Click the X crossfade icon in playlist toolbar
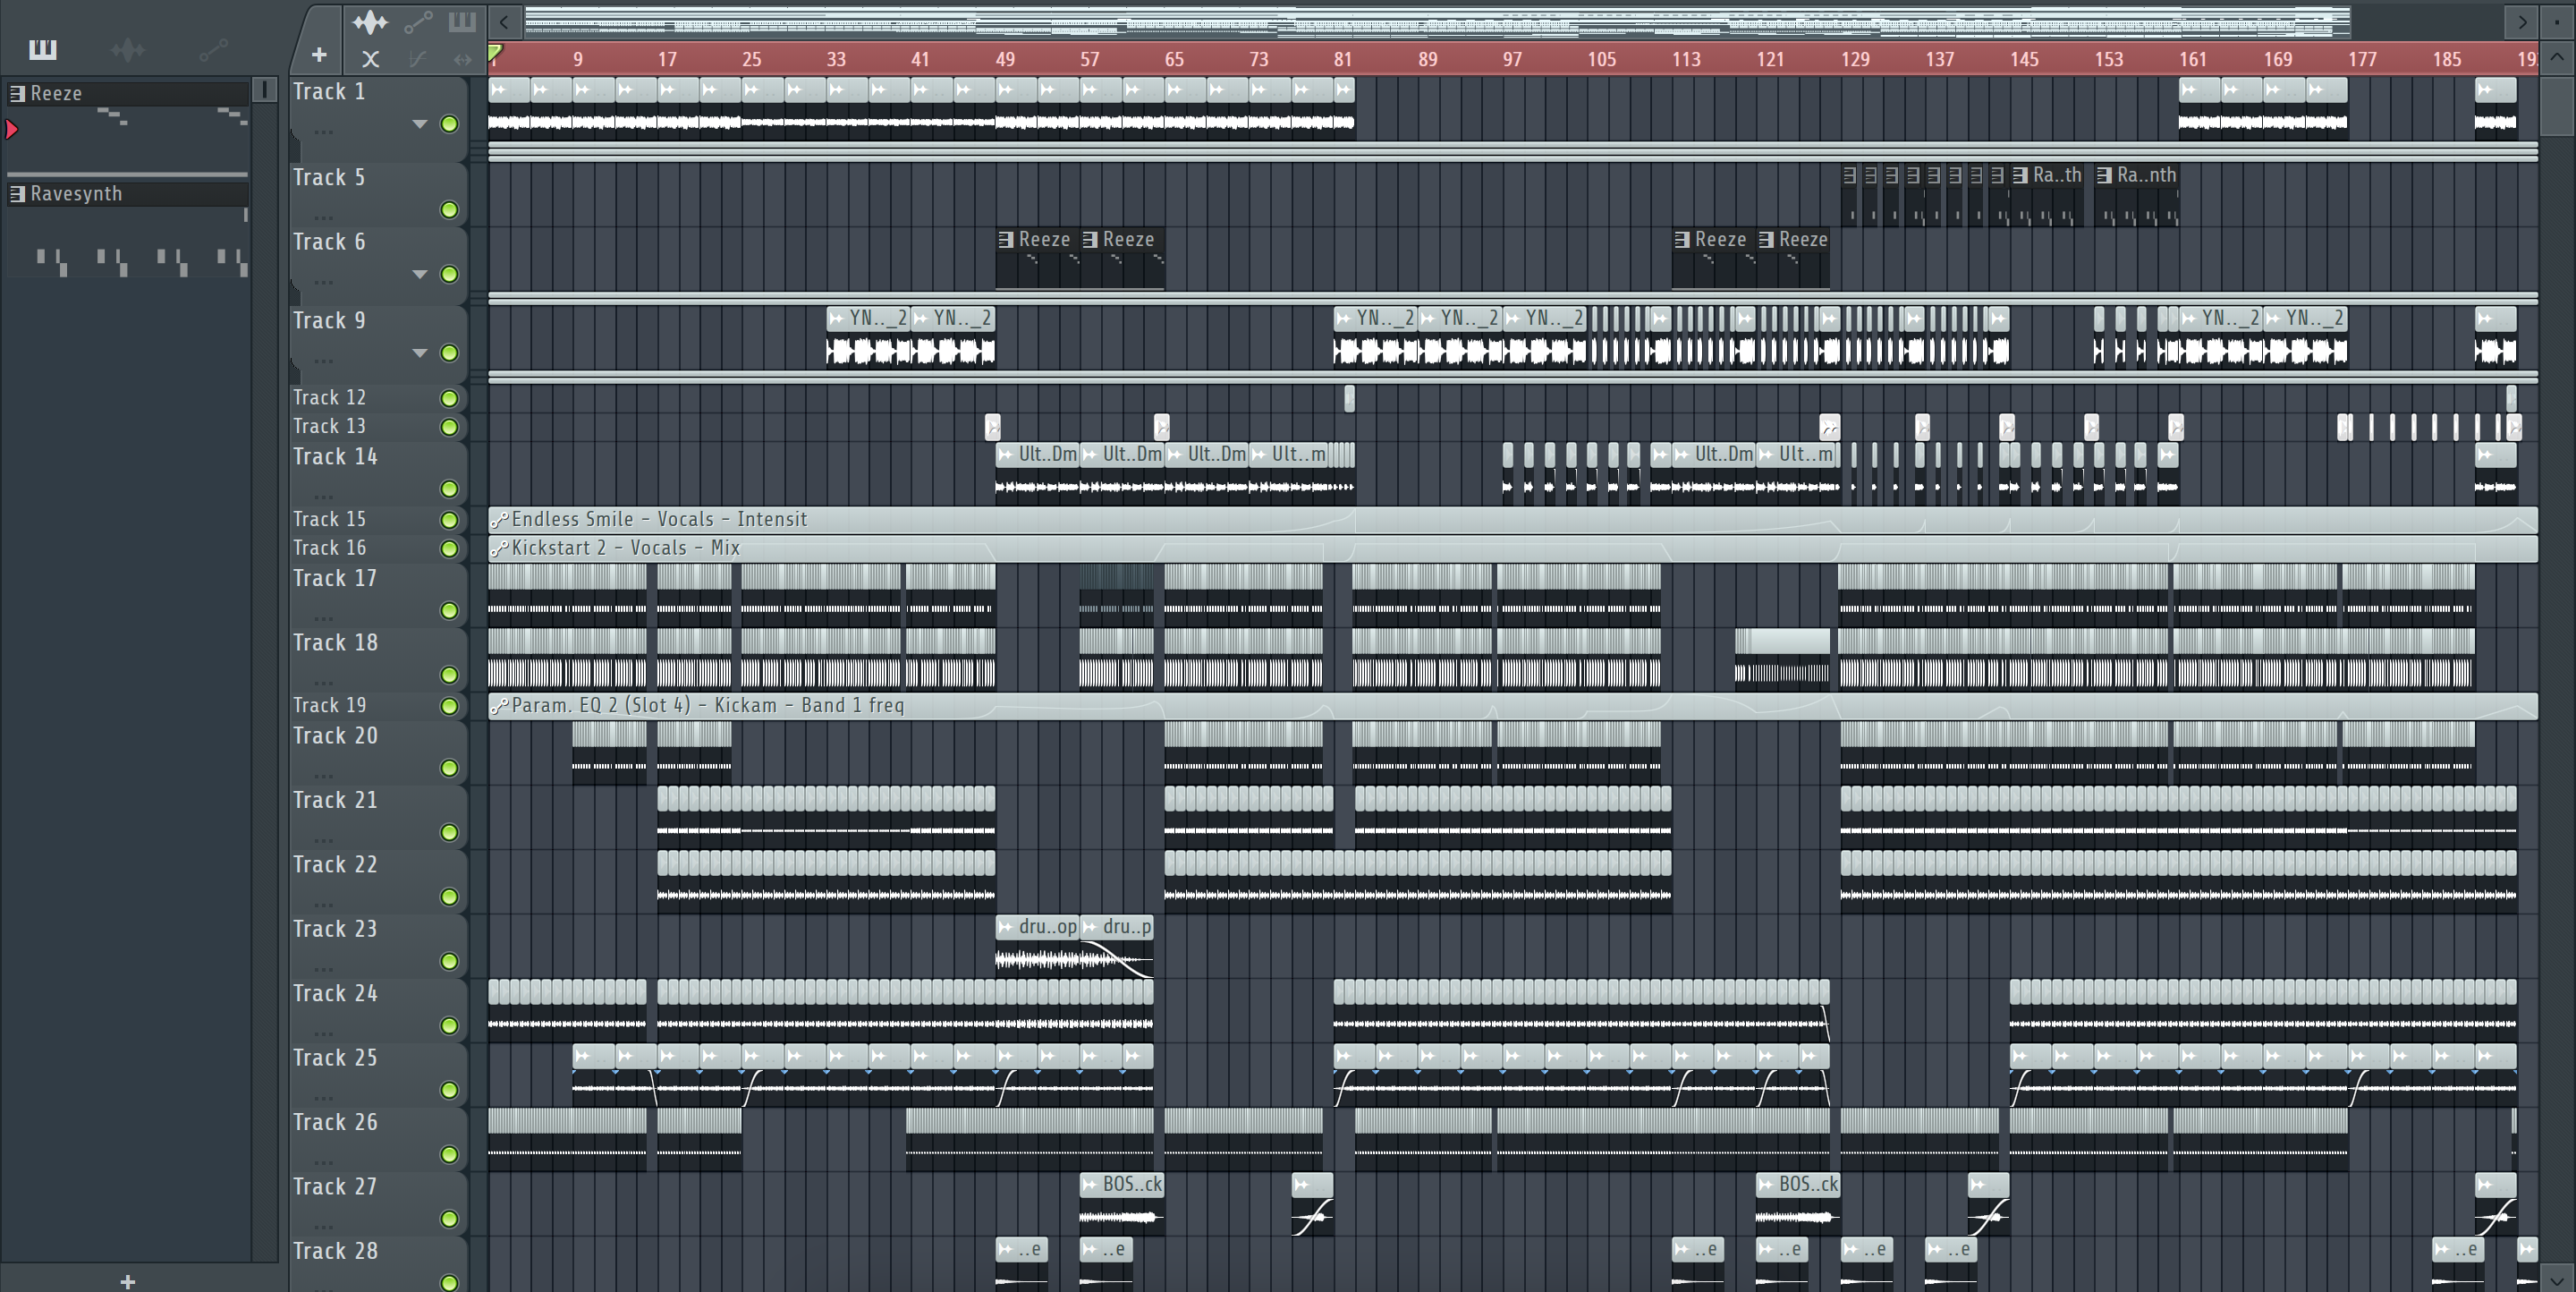This screenshot has height=1292, width=2576. coord(370,59)
